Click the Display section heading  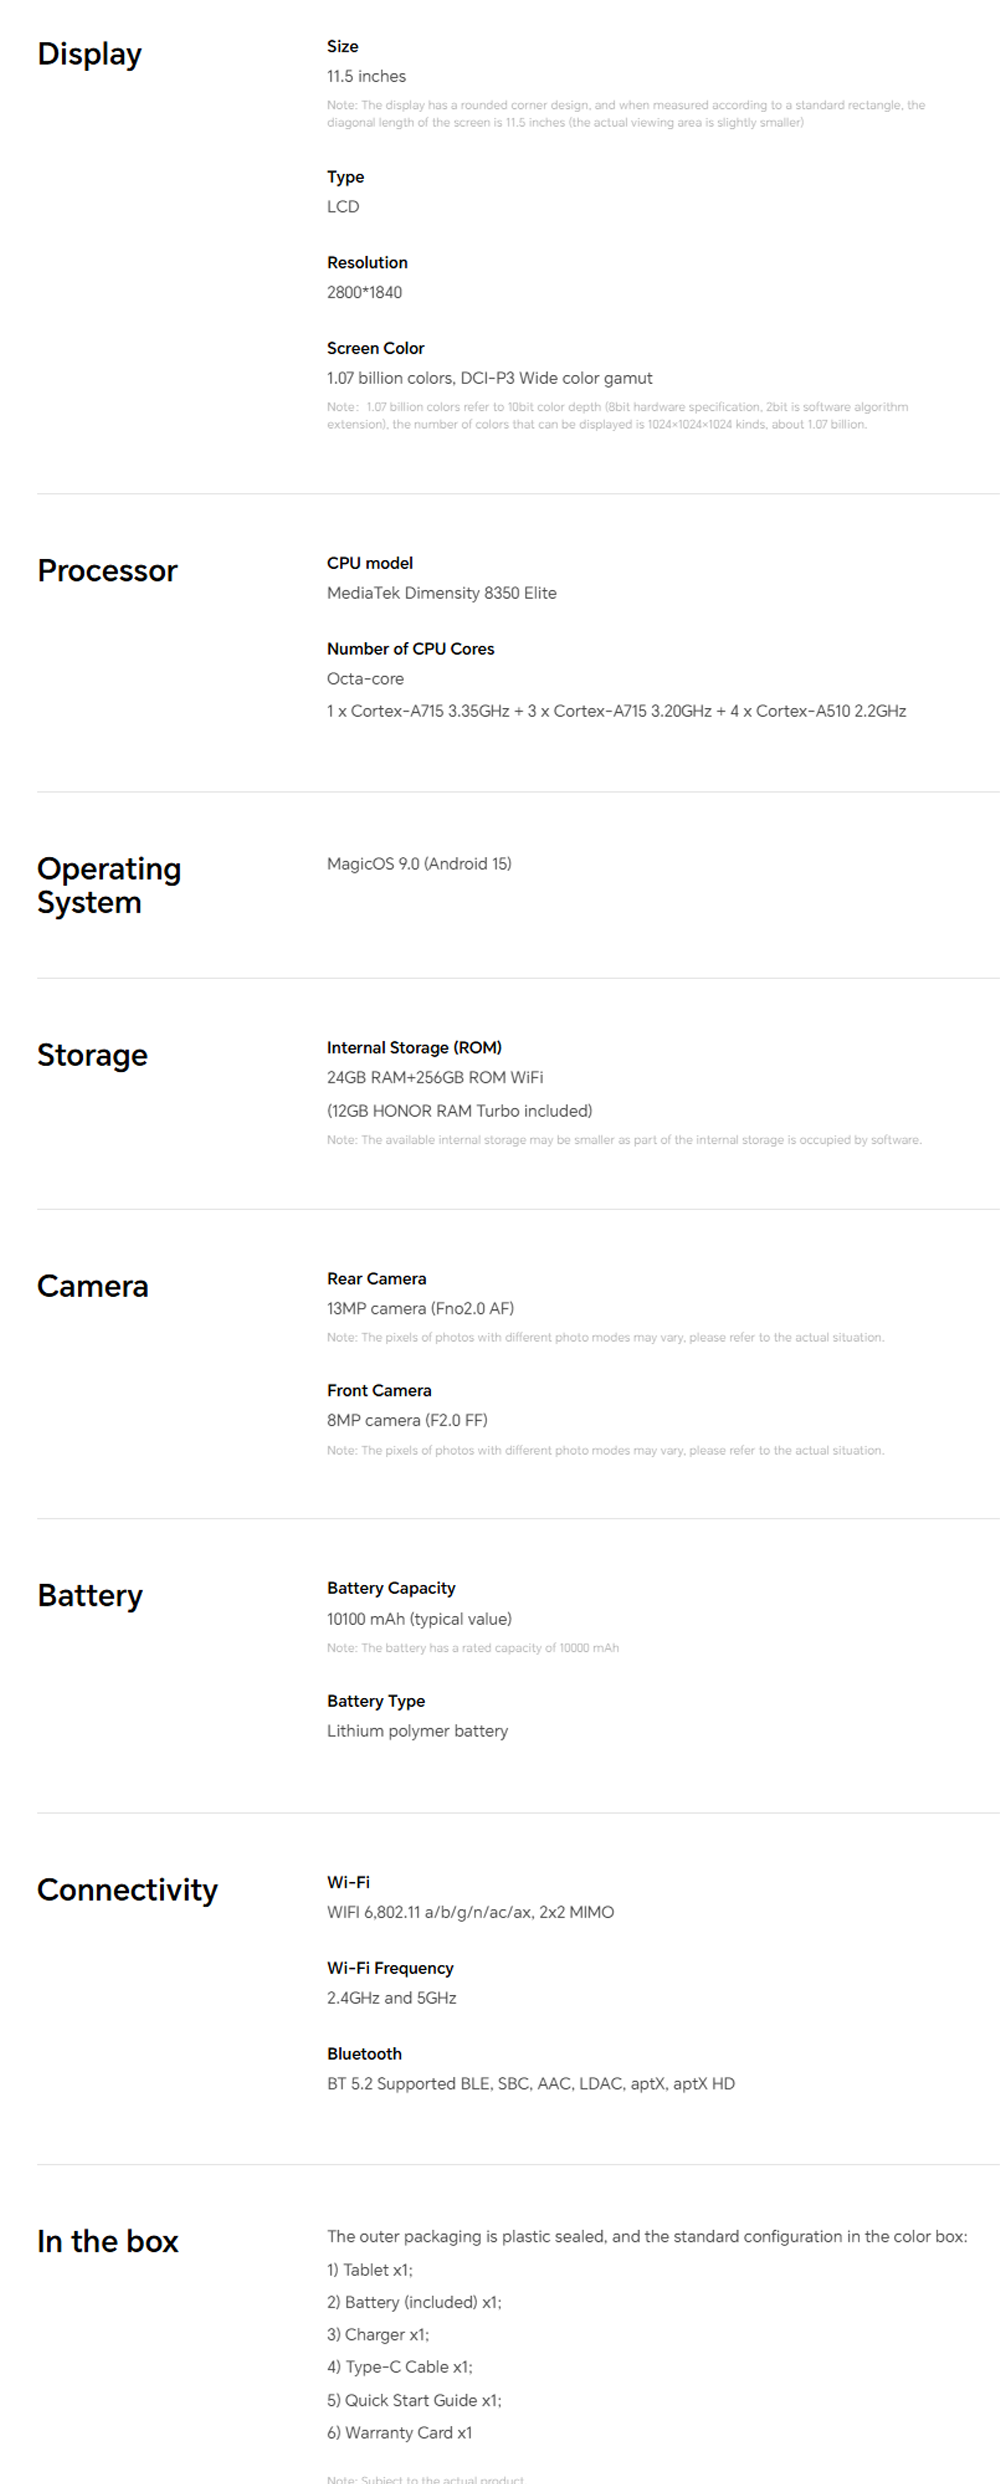(89, 54)
